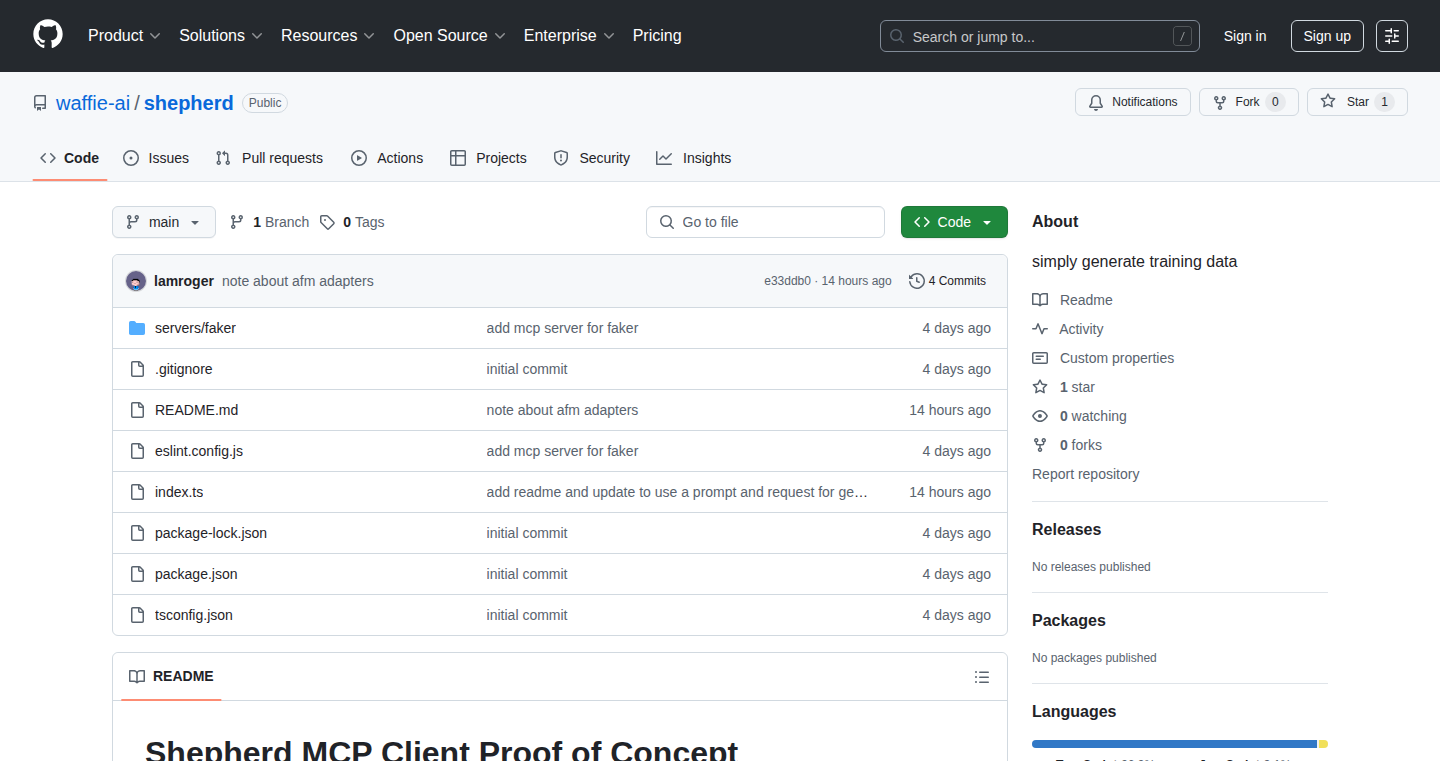This screenshot has width=1440, height=761.
Task: Open the '1 Branch' link
Action: (269, 222)
